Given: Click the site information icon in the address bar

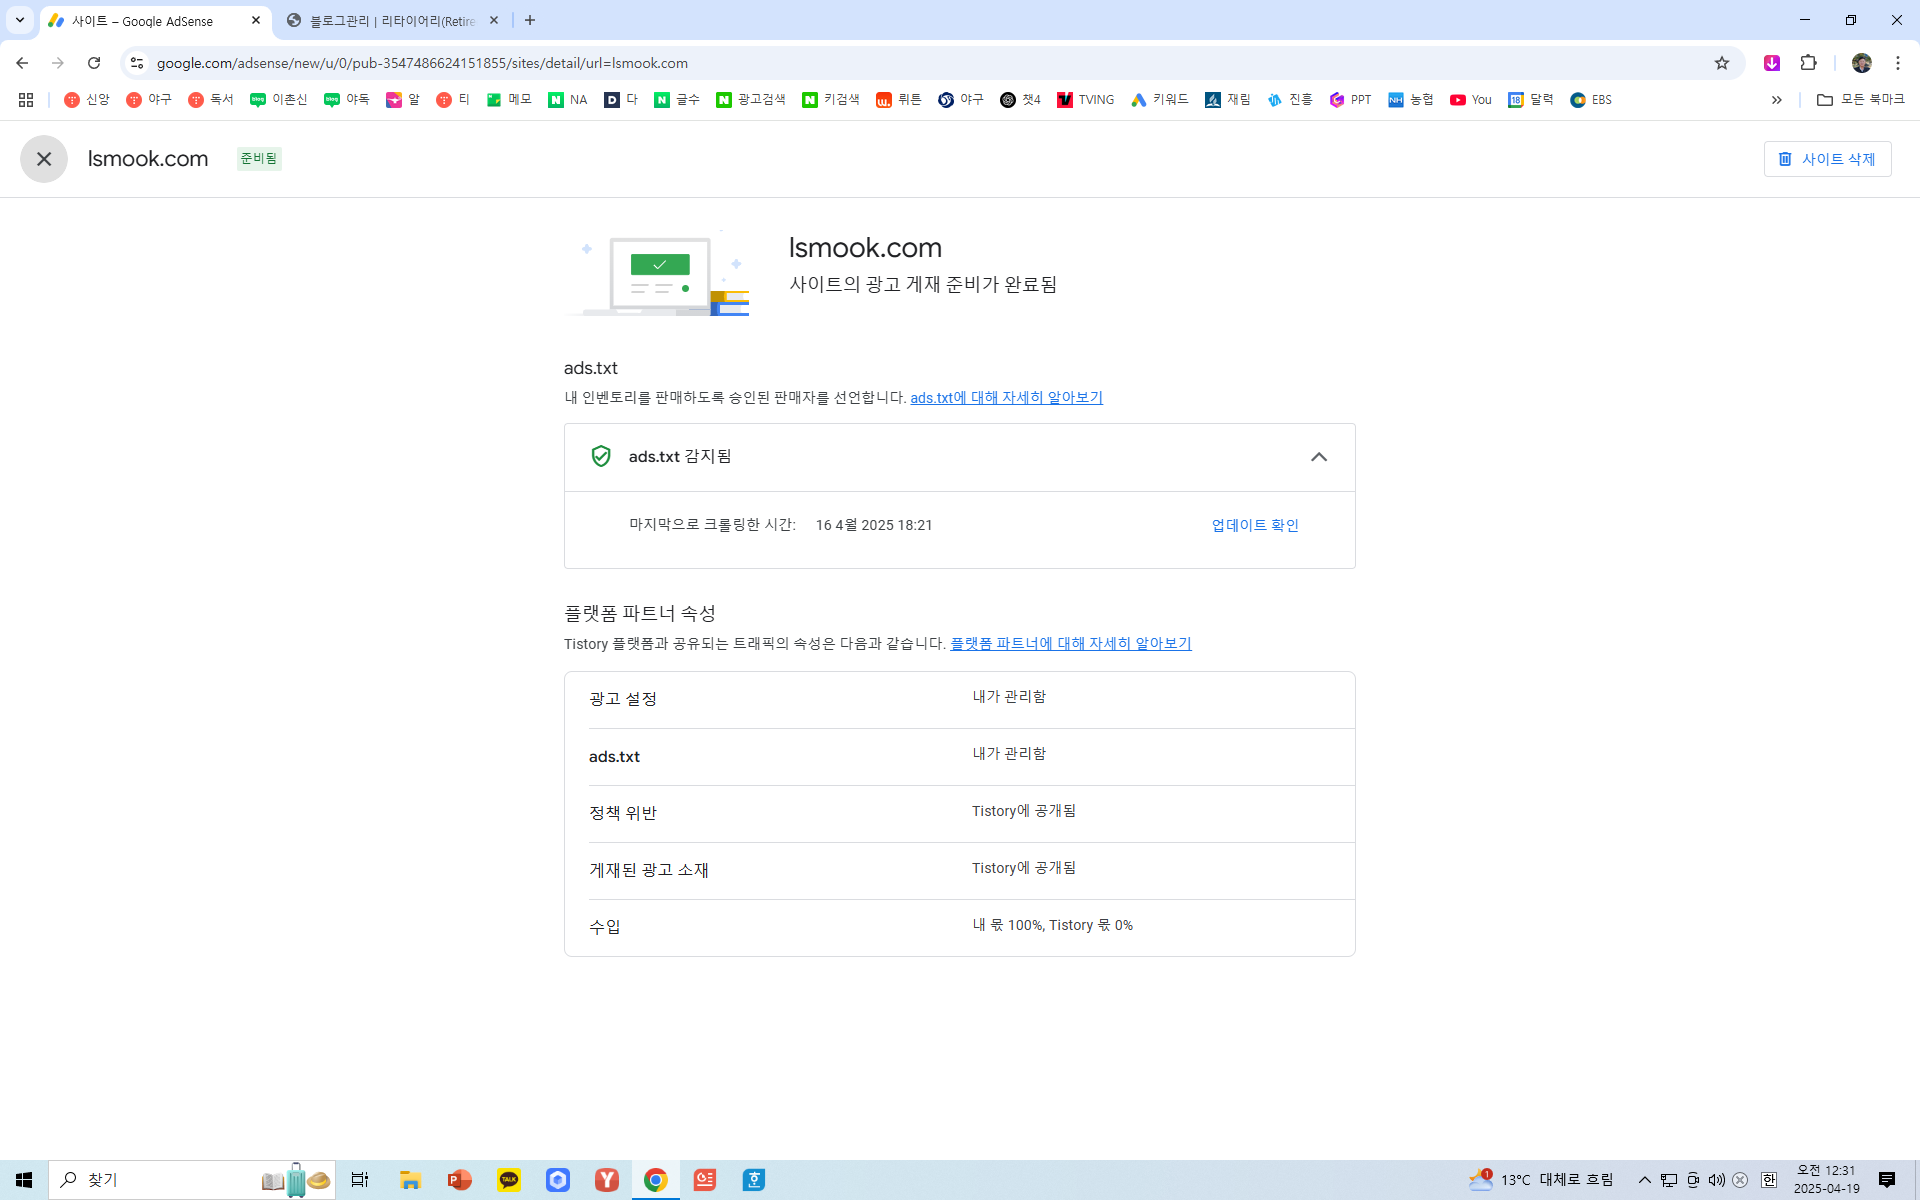Looking at the screenshot, I should click(137, 63).
